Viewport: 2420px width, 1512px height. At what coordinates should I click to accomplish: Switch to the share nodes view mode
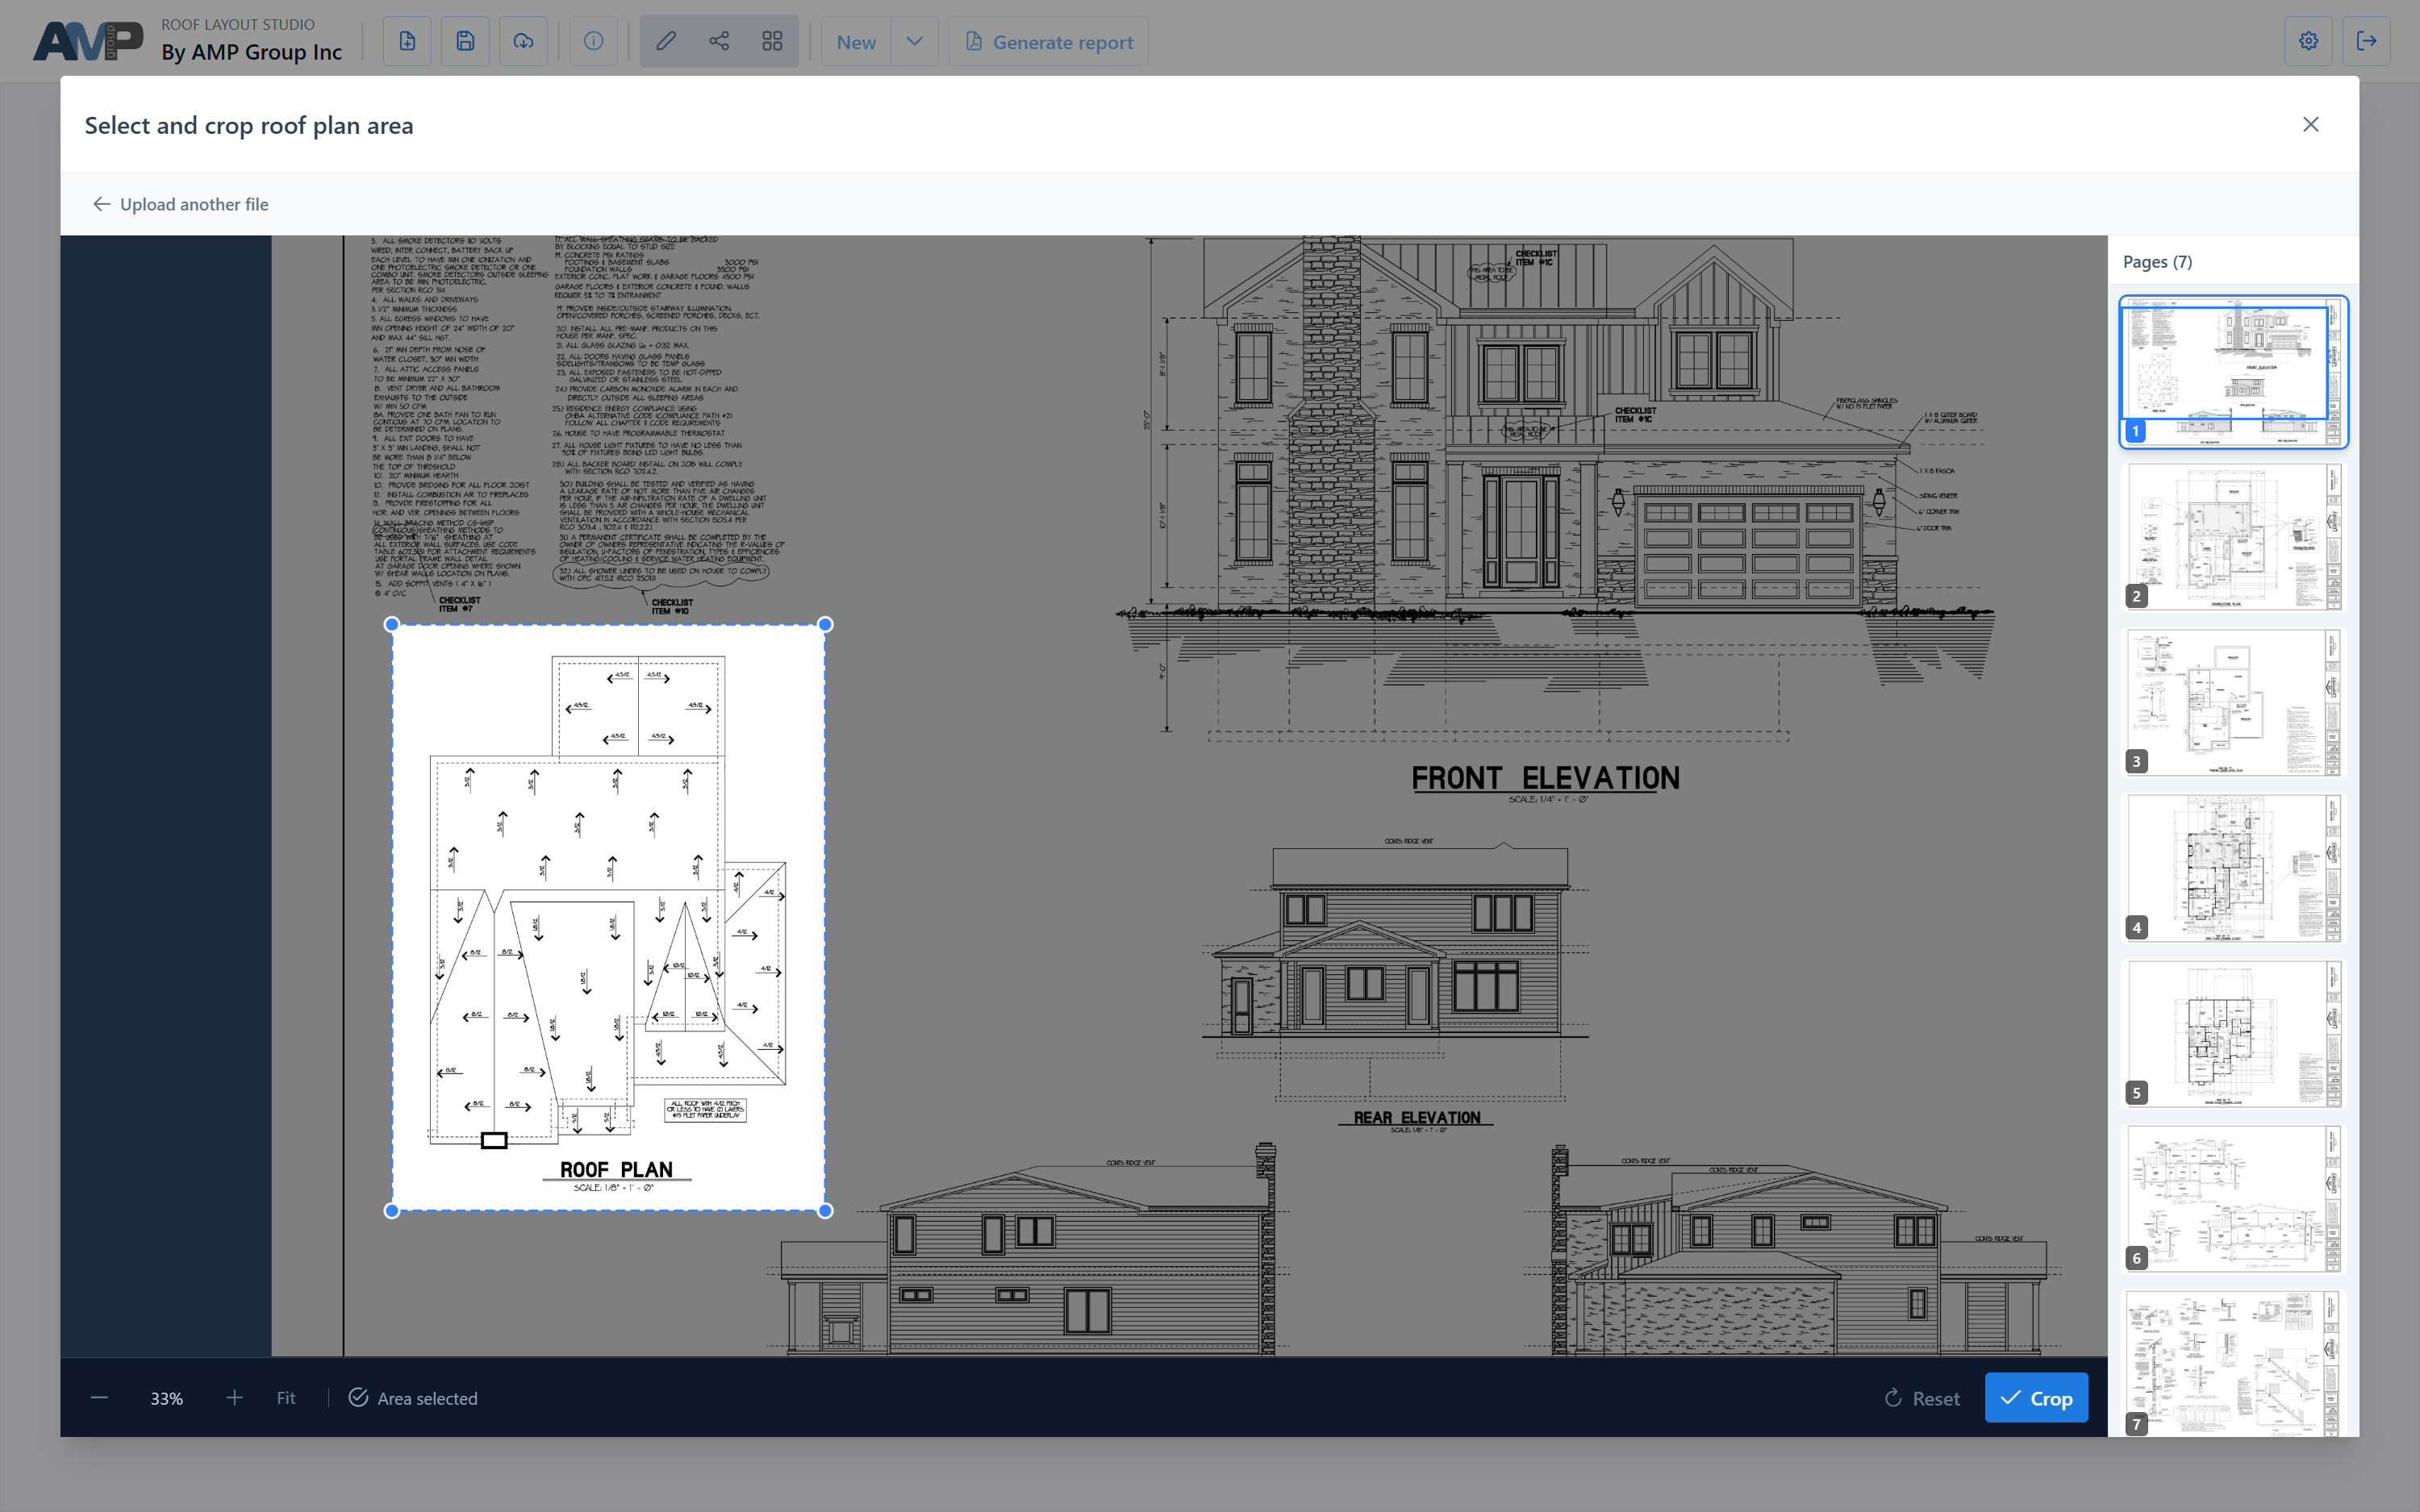pos(719,41)
